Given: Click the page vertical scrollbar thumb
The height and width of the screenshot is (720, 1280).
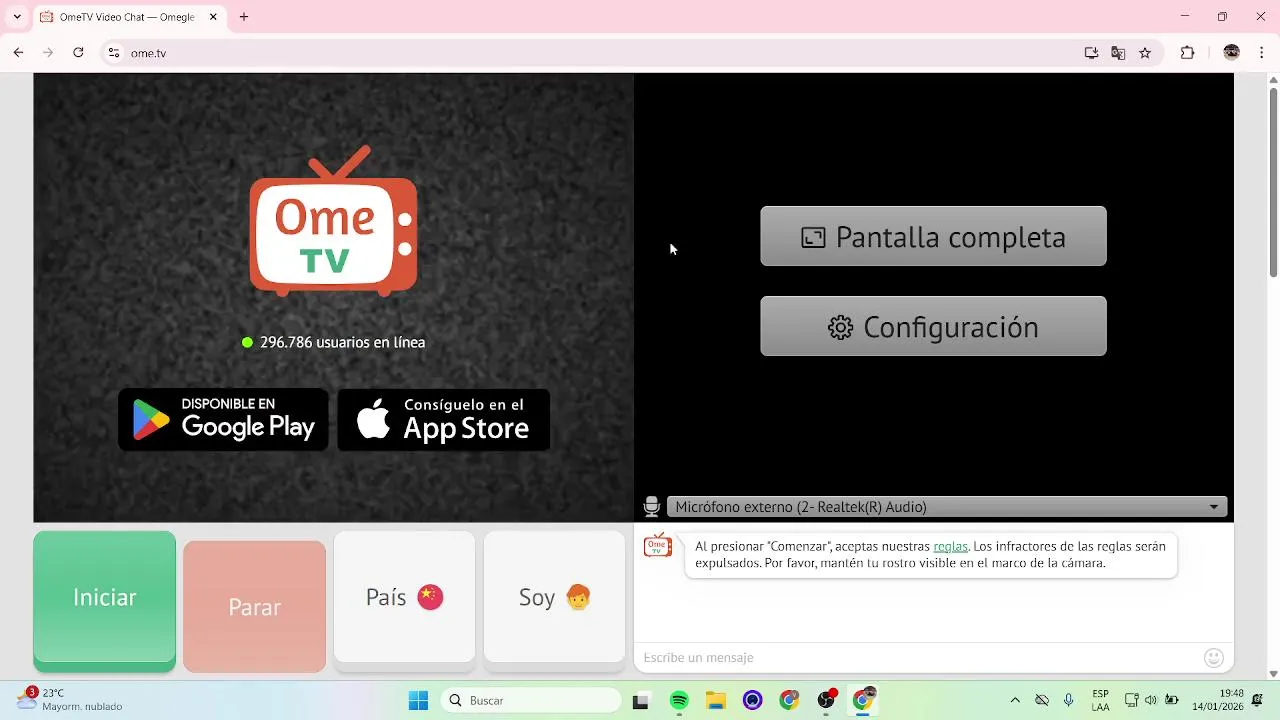Looking at the screenshot, I should pyautogui.click(x=1273, y=182).
